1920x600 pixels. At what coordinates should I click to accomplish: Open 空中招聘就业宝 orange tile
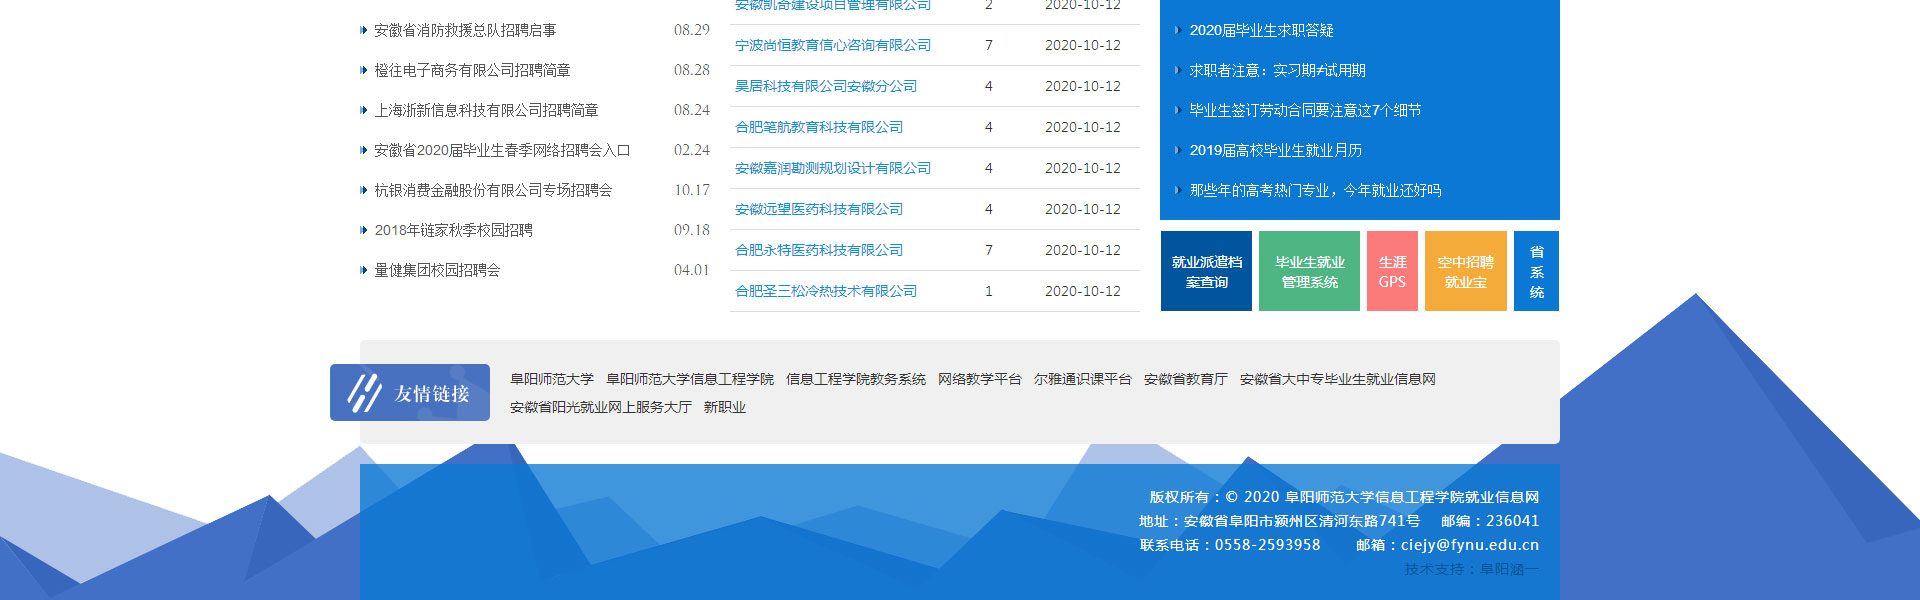(x=1465, y=271)
